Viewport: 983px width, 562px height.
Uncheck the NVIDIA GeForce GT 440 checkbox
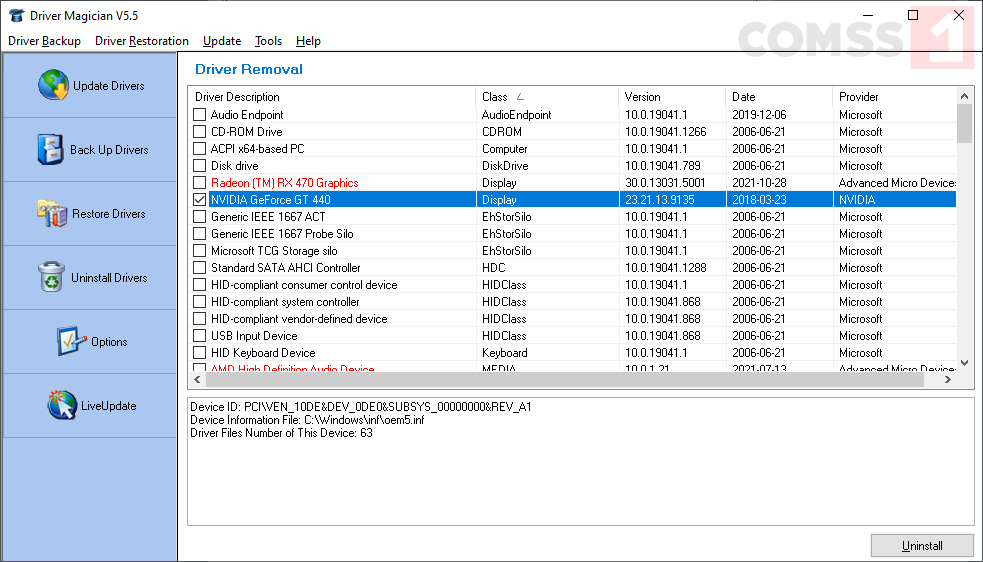click(x=199, y=199)
